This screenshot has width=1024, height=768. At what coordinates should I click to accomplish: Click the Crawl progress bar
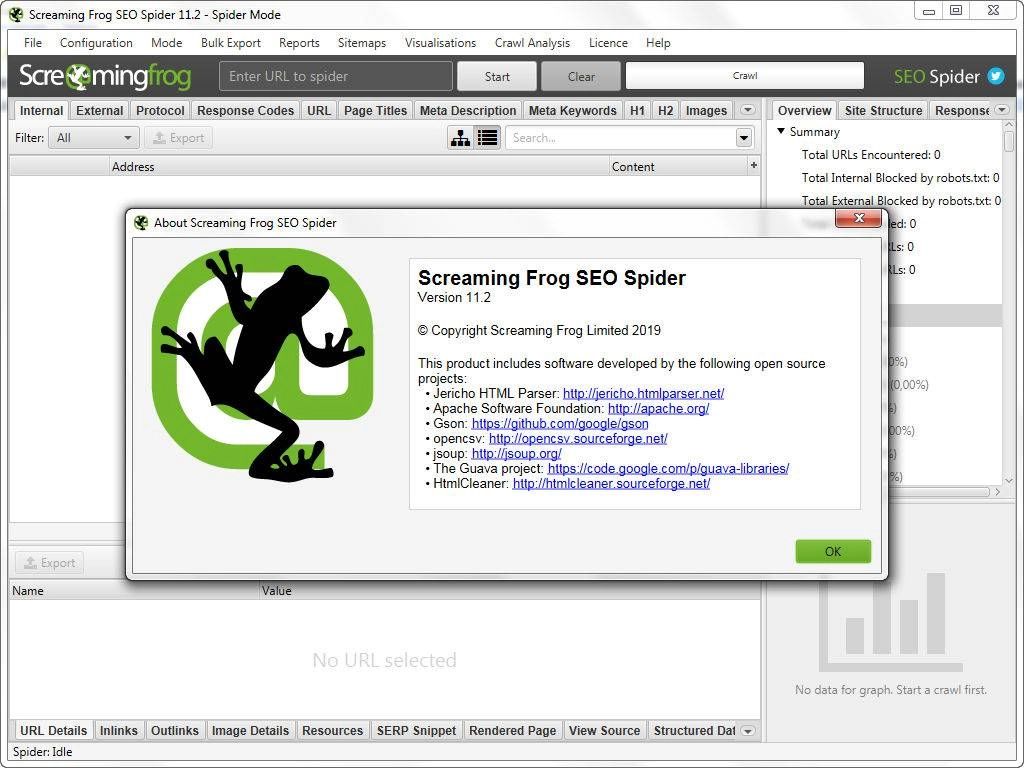click(x=744, y=76)
